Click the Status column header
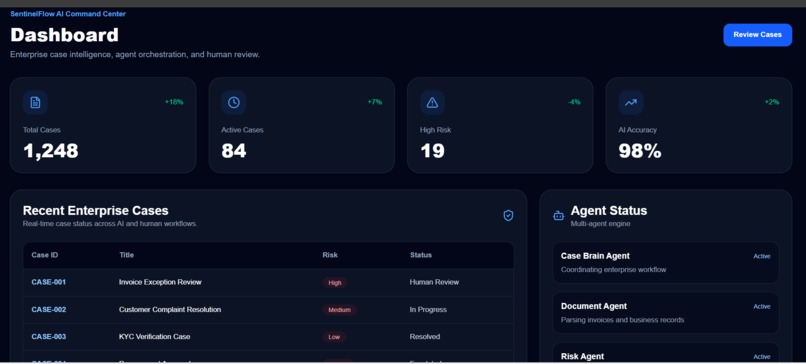The image size is (806, 364). click(x=420, y=255)
